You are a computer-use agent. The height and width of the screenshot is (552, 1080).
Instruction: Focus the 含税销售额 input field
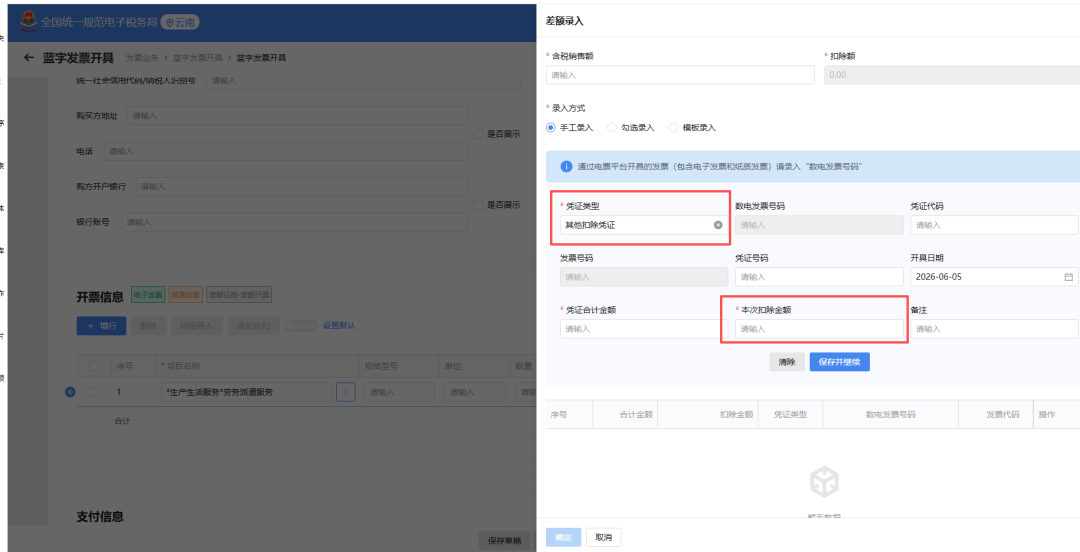(680, 75)
